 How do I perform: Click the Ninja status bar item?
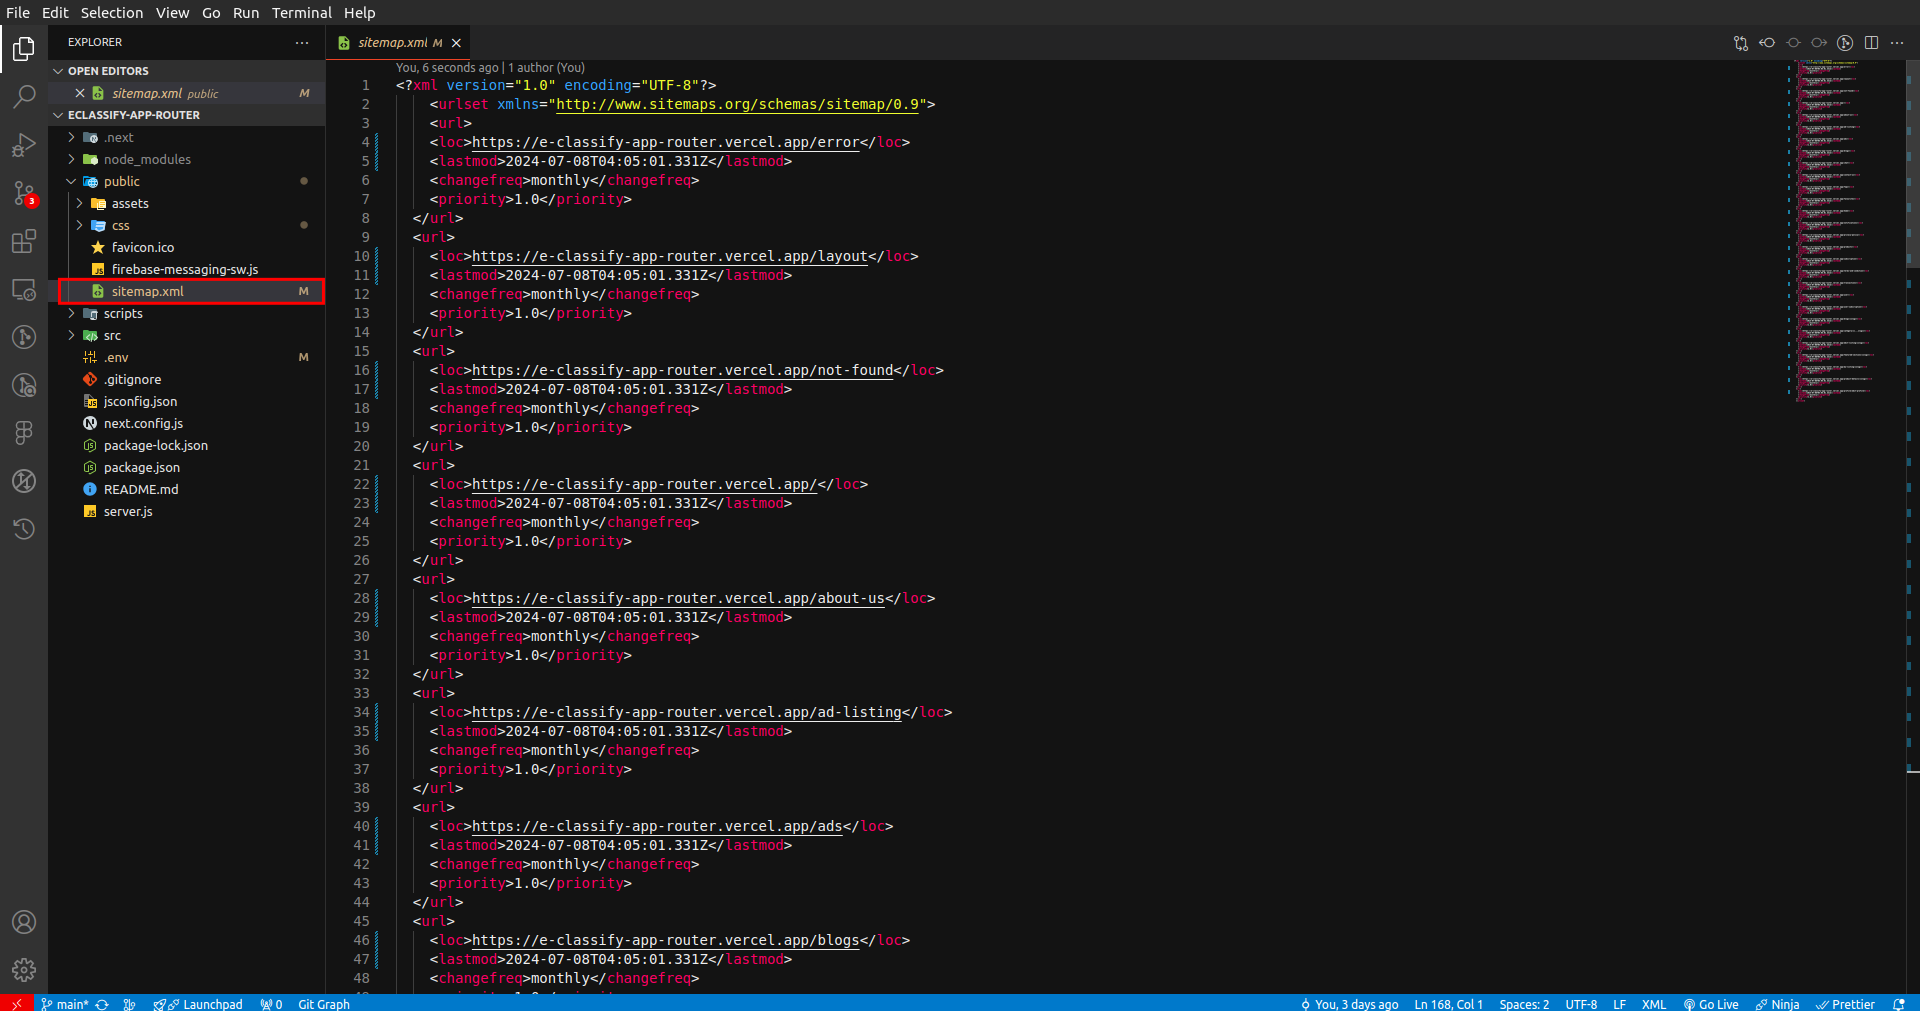(1777, 1004)
